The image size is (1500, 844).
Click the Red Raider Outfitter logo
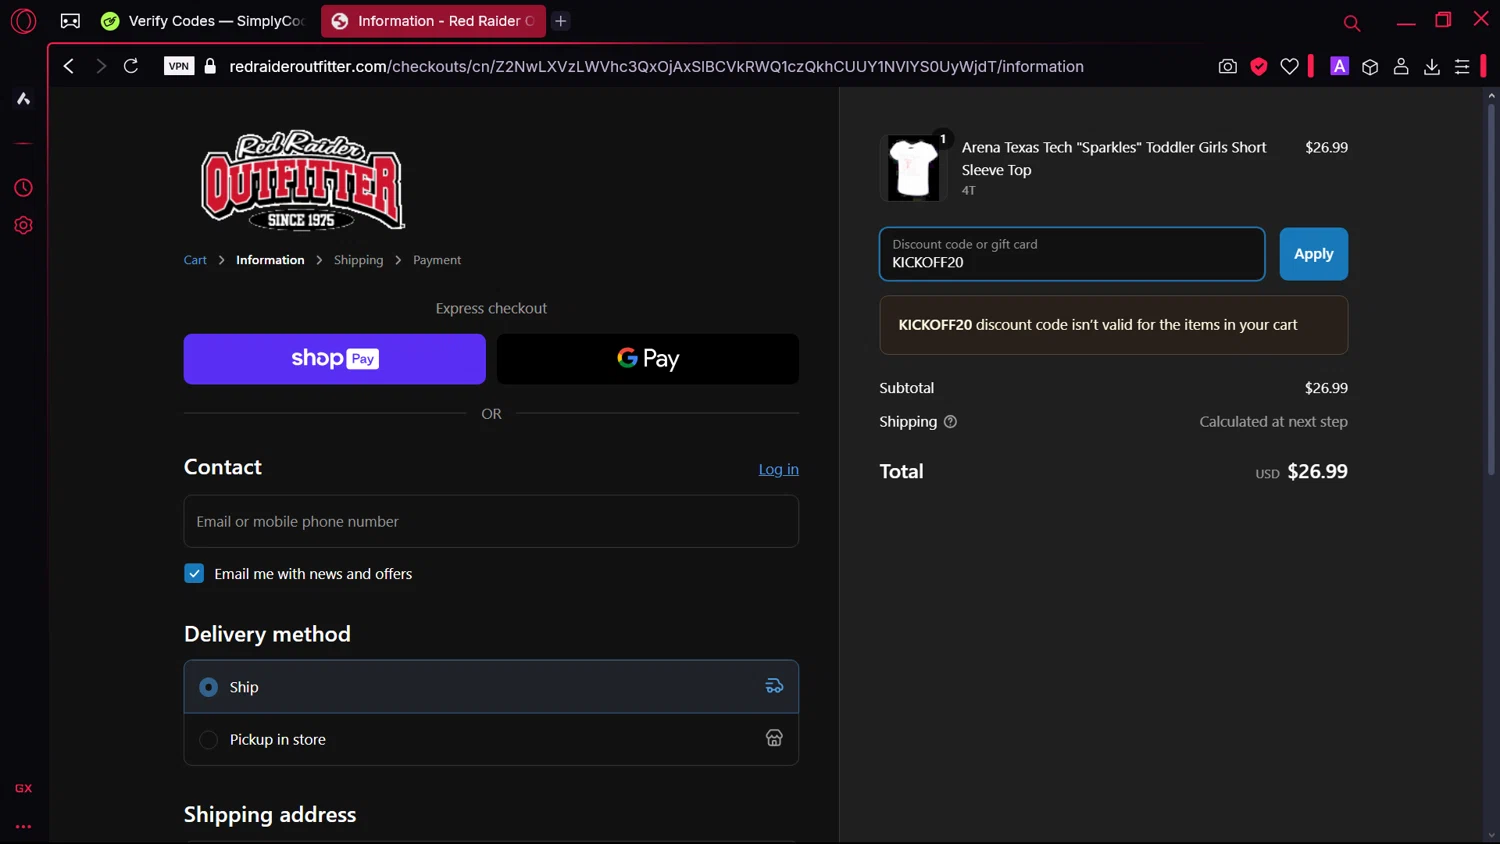(302, 180)
